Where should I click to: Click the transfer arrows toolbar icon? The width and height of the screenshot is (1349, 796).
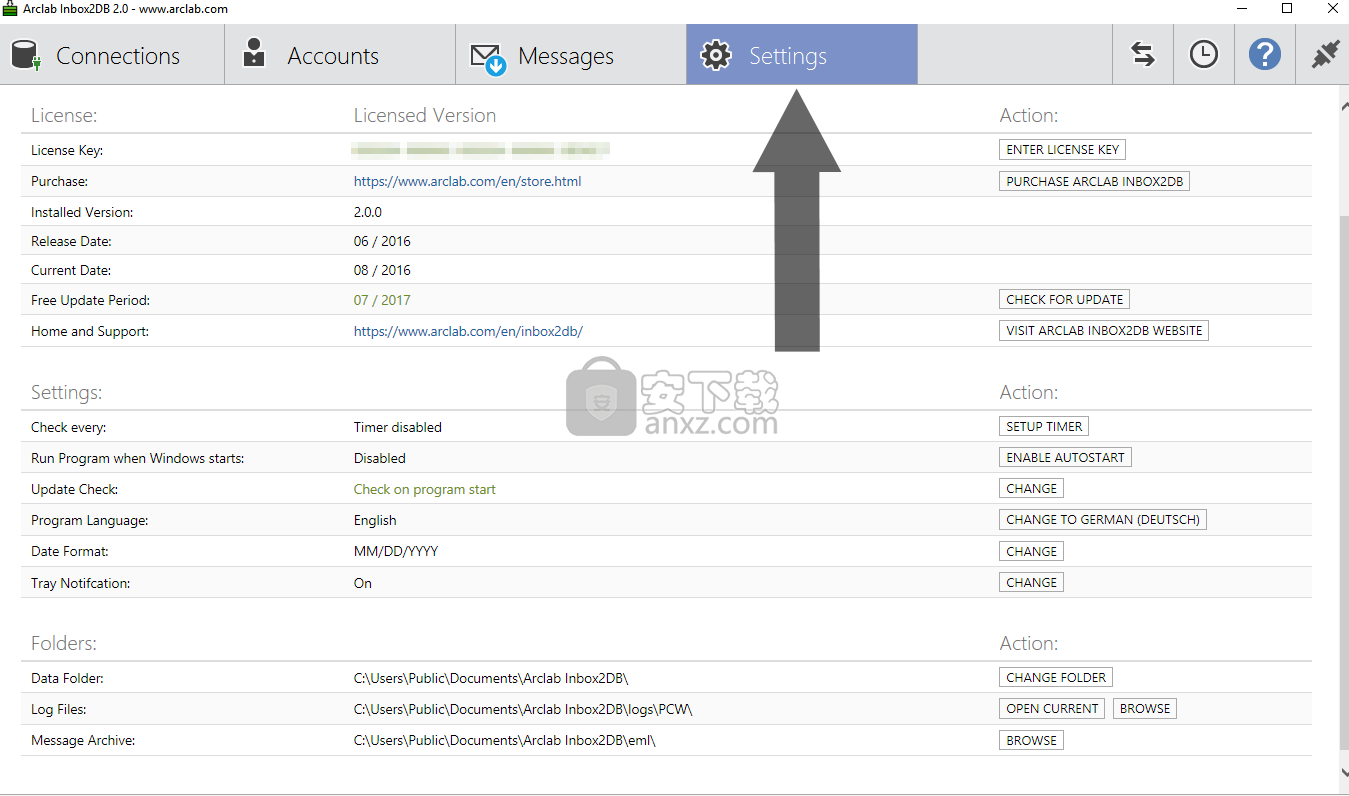click(1143, 55)
